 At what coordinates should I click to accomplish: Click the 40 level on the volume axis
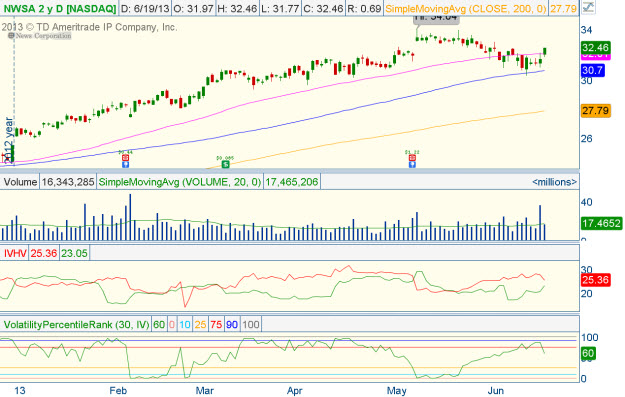(586, 202)
